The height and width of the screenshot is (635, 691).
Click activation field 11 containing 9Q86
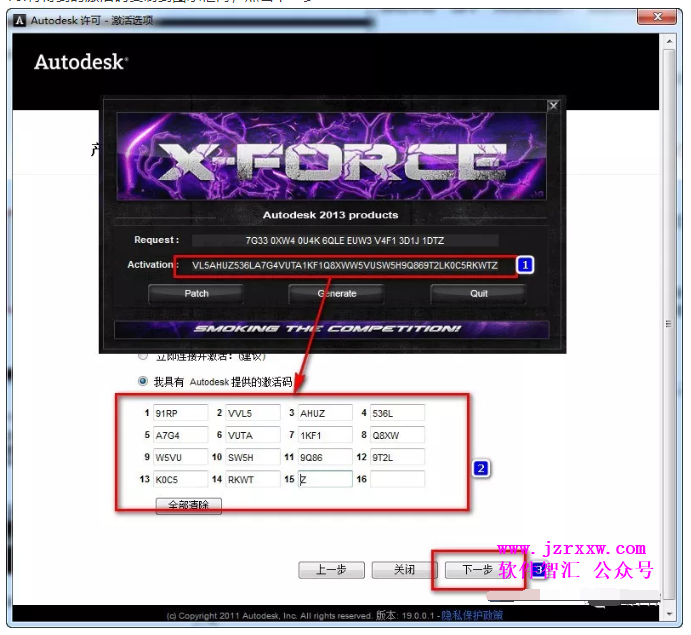point(325,457)
